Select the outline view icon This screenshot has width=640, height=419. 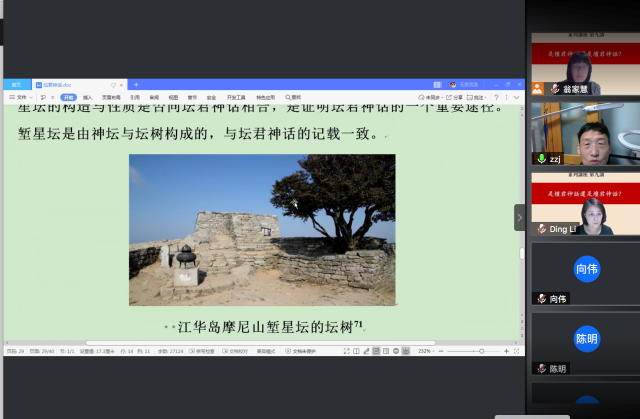click(386, 351)
